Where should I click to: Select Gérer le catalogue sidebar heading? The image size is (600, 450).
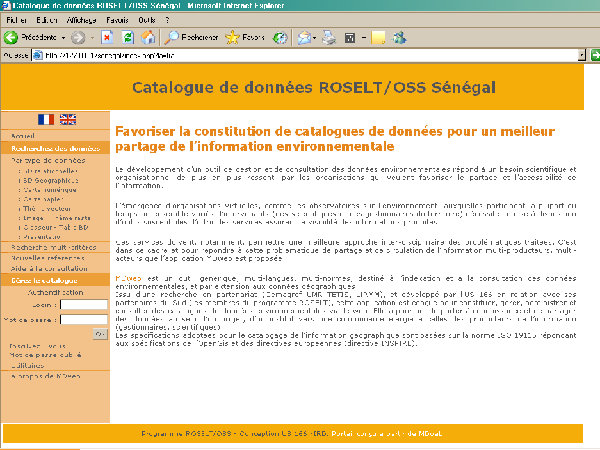click(44, 280)
